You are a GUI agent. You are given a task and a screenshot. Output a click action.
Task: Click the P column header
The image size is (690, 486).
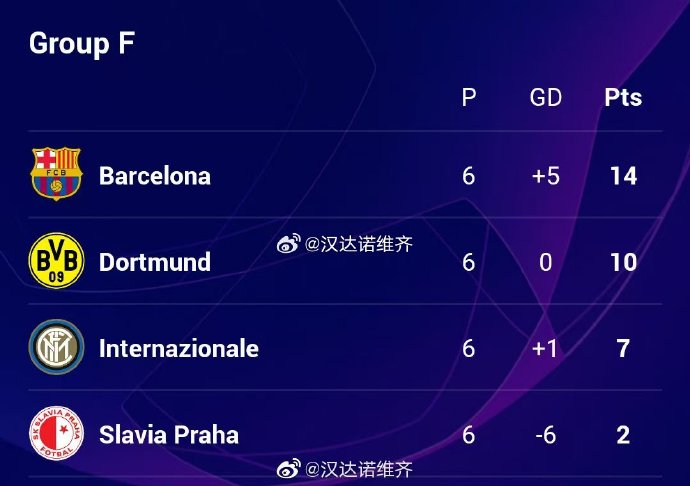(469, 97)
